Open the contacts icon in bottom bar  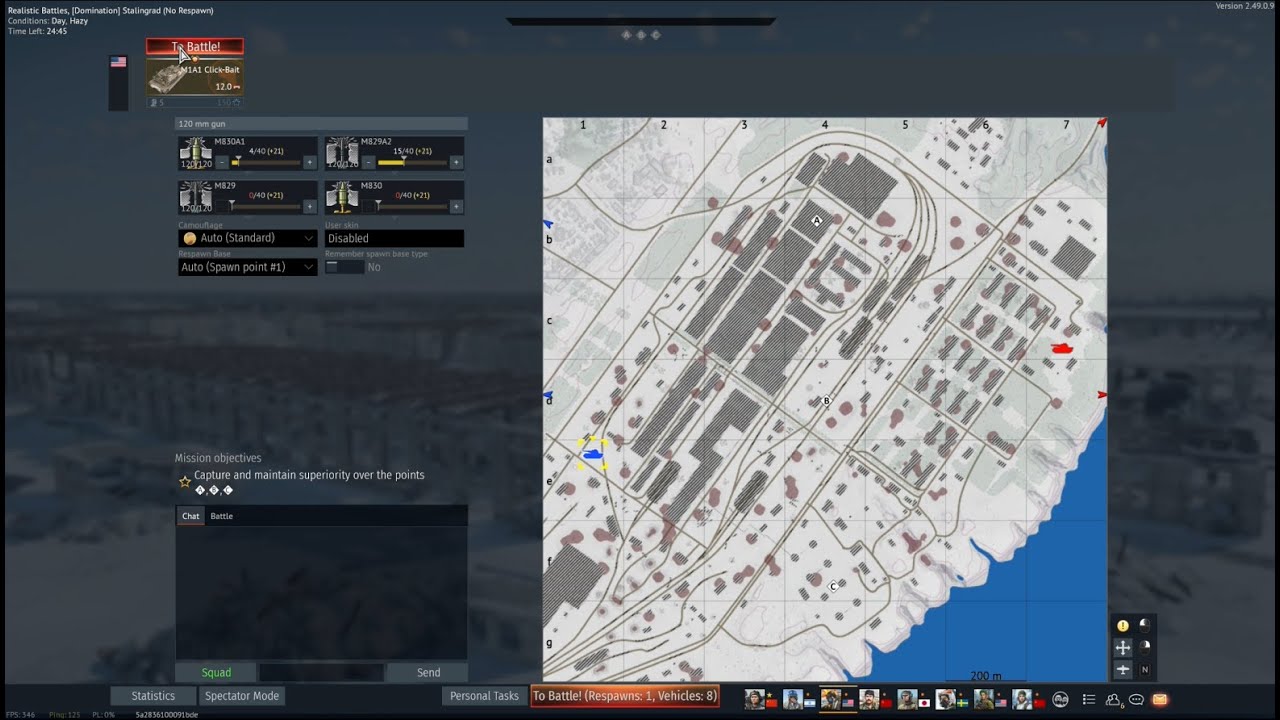coord(1113,699)
